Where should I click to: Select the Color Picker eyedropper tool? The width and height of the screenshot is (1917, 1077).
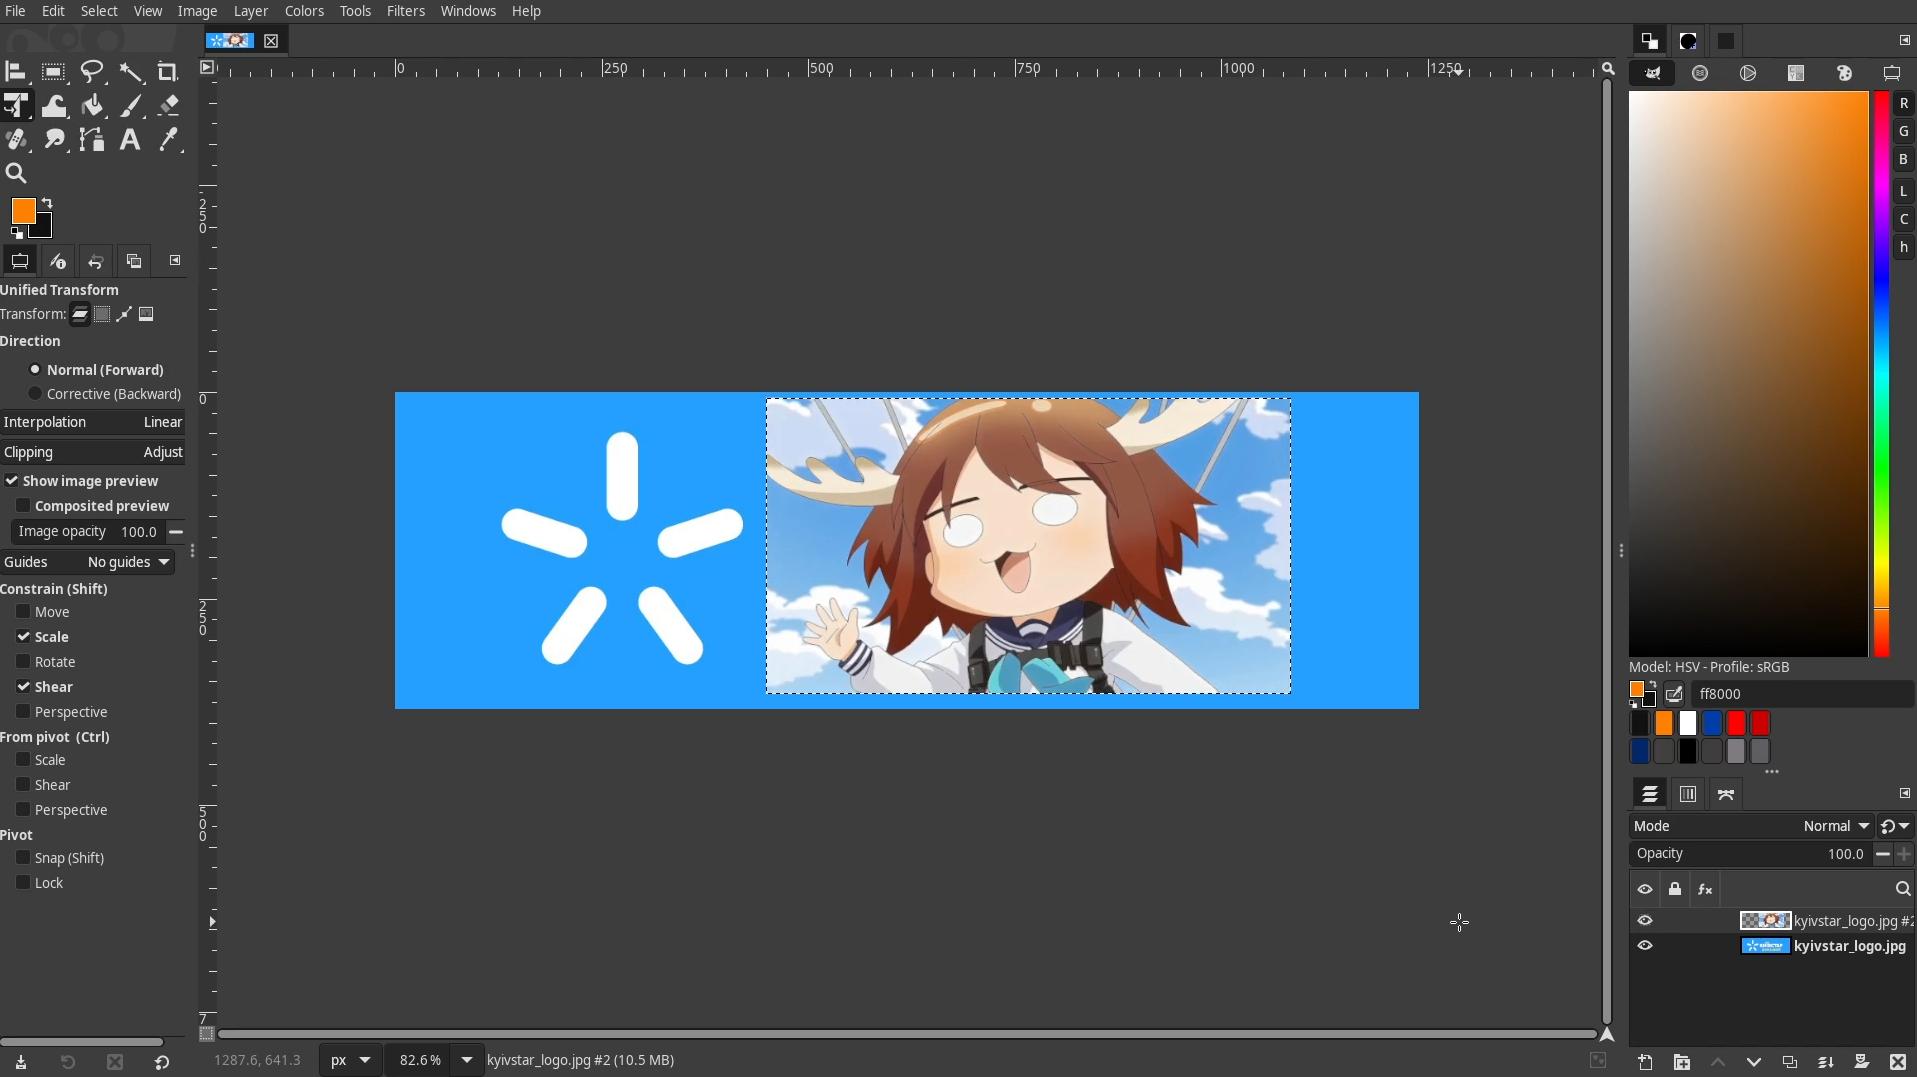(168, 140)
